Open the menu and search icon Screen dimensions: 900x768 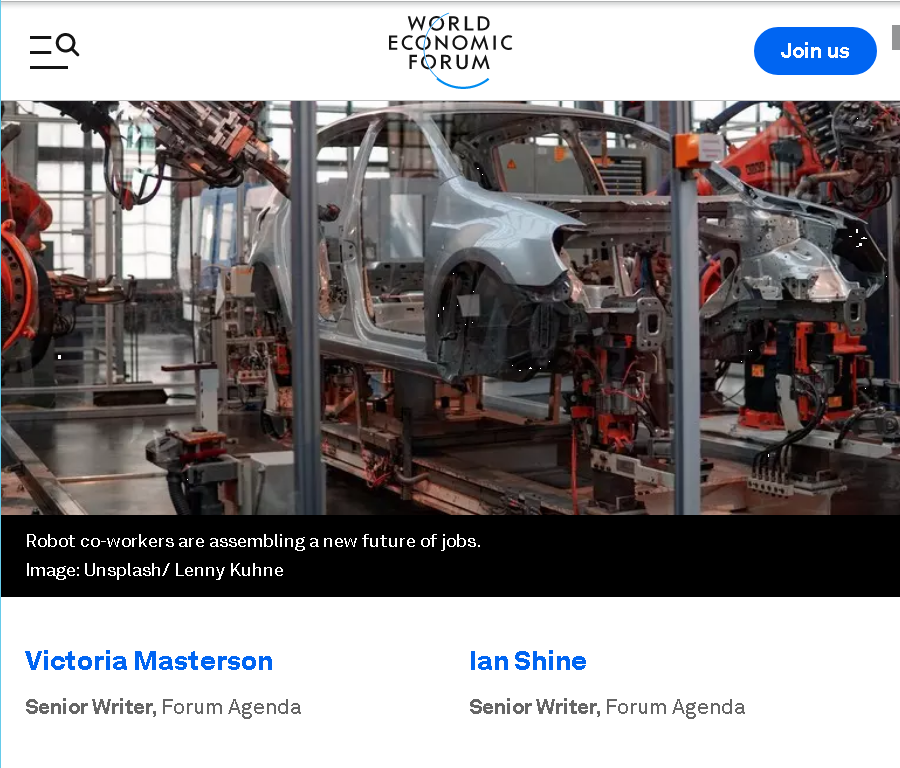54,51
